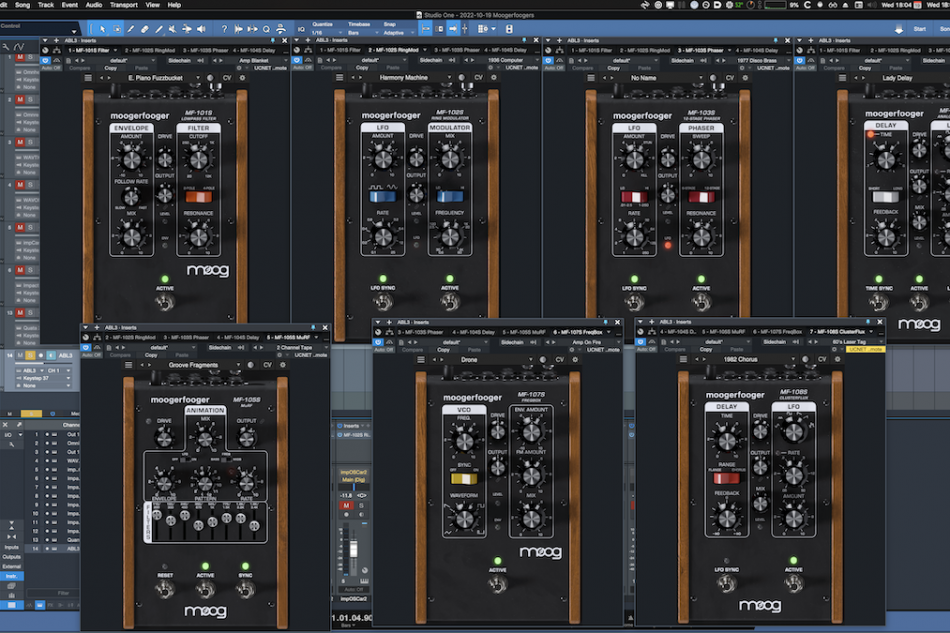Click the mixer channel volume fader
Viewport: 950px width, 633px height.
pos(353,549)
